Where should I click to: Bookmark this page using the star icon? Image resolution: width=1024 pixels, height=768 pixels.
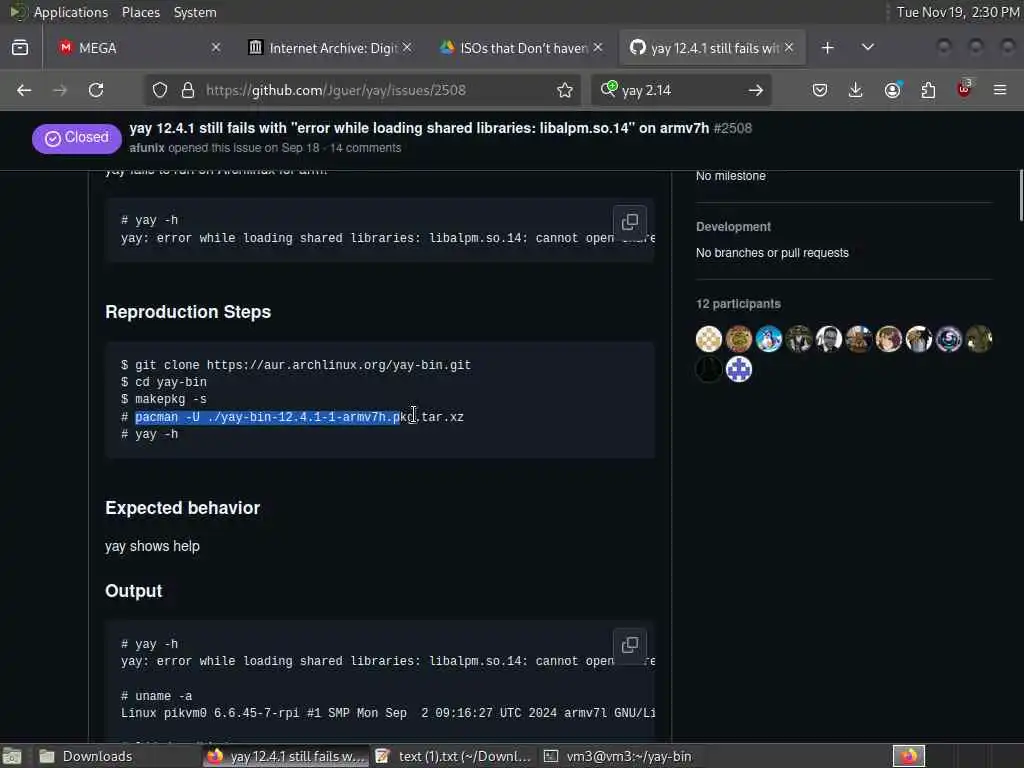pos(565,90)
